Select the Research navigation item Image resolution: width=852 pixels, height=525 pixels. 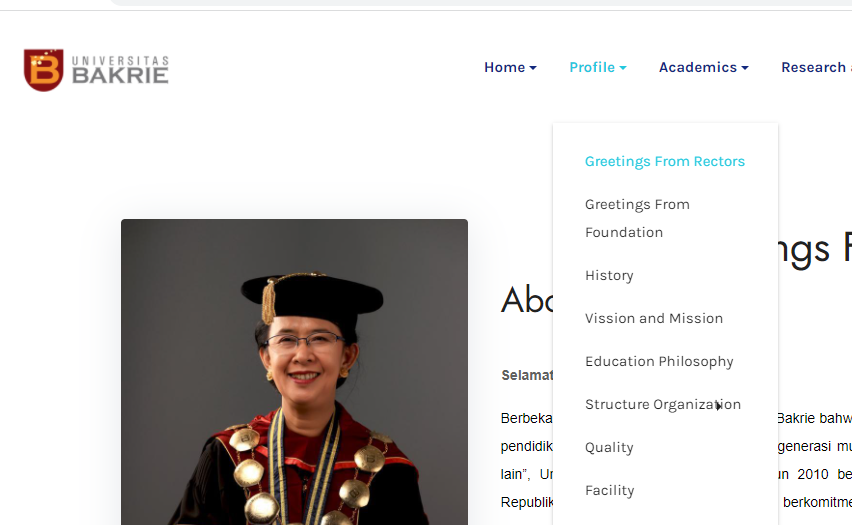pyautogui.click(x=814, y=67)
